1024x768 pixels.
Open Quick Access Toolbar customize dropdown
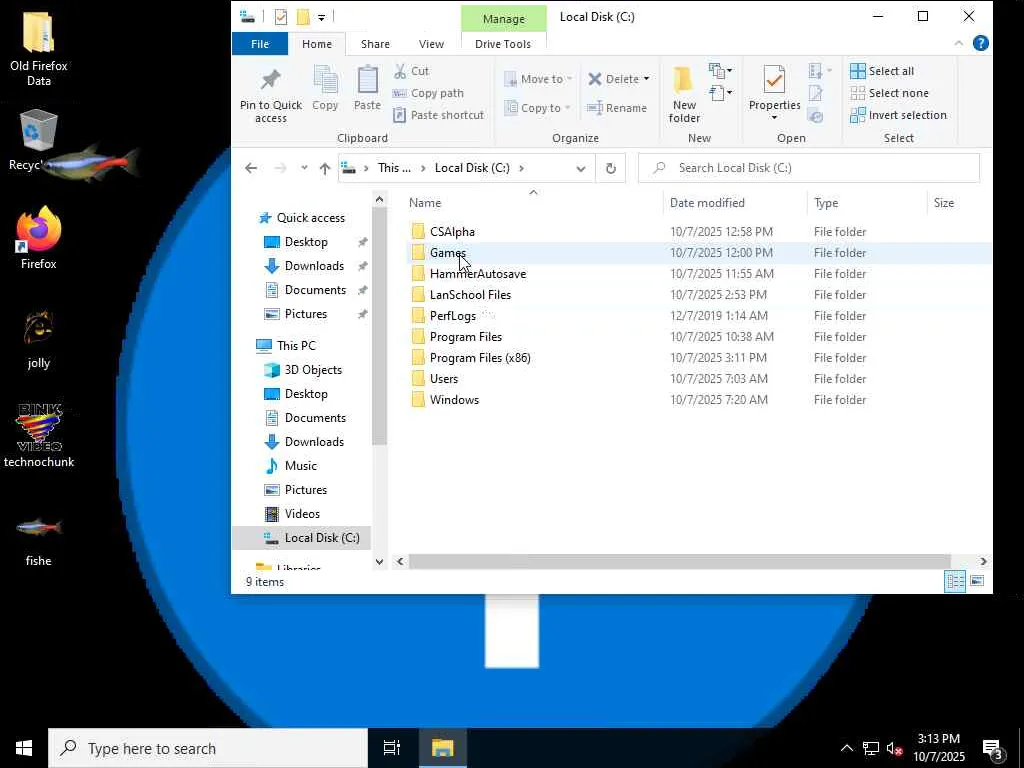point(321,18)
